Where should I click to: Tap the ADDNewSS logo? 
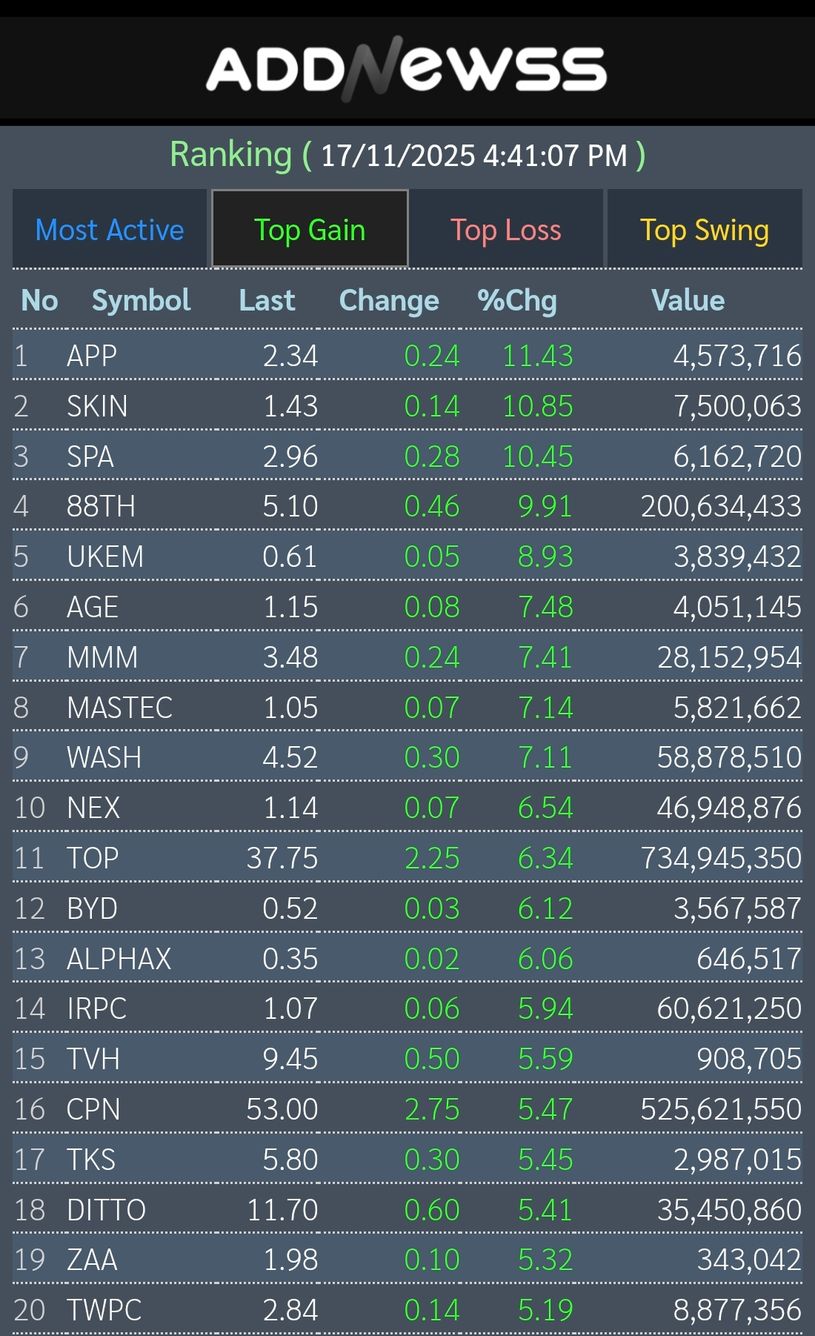[406, 69]
